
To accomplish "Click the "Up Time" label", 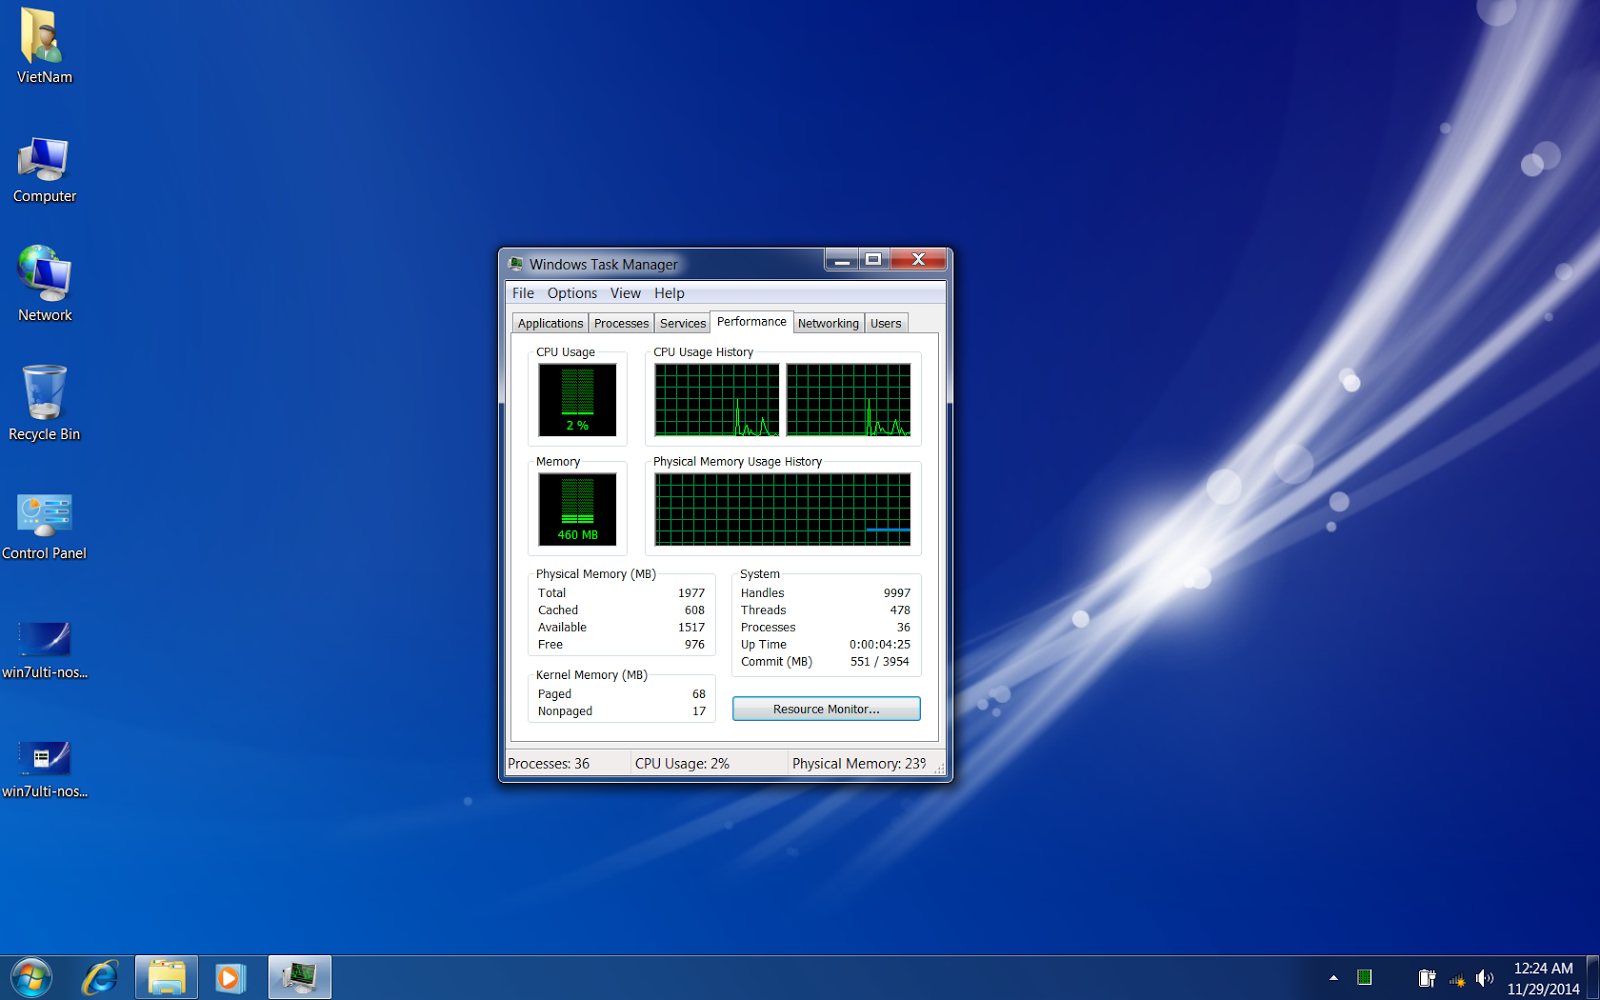I will pos(763,644).
